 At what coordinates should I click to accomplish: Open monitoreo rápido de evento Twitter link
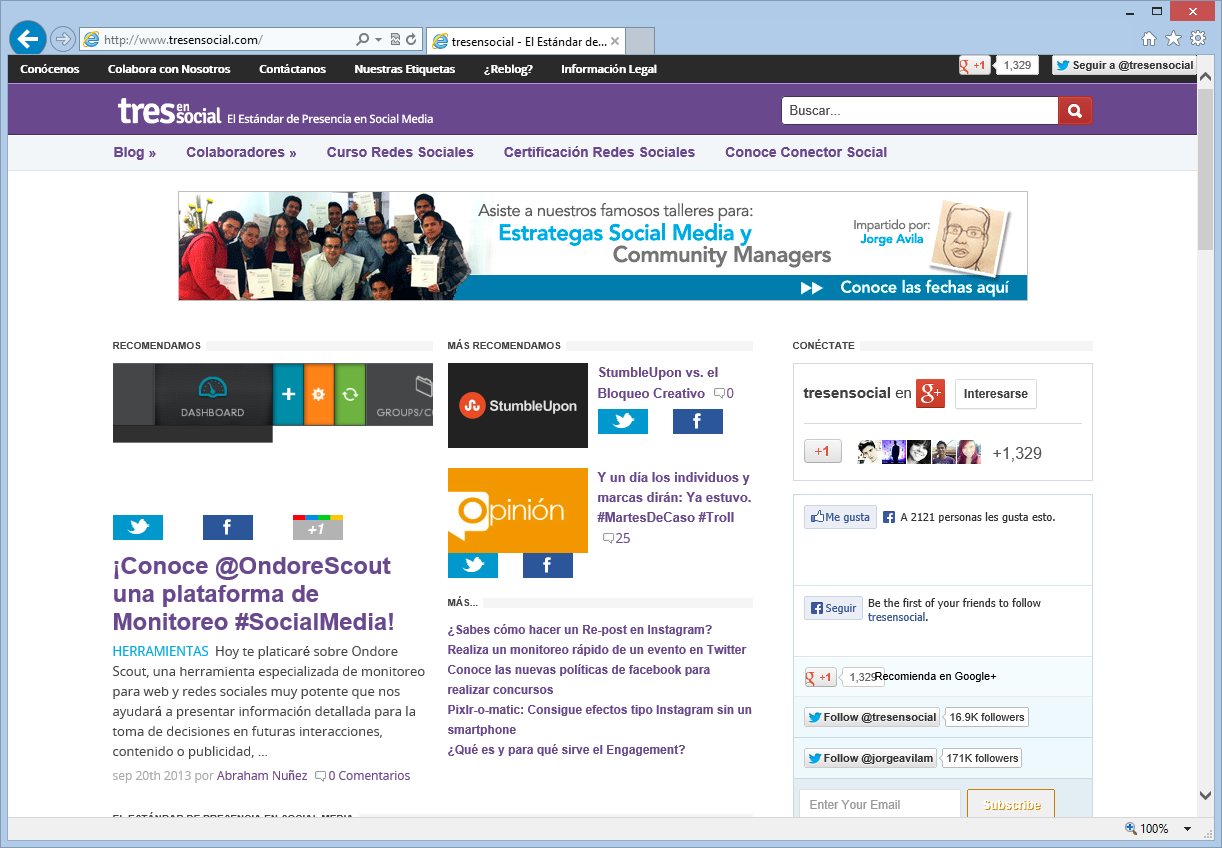click(x=597, y=649)
